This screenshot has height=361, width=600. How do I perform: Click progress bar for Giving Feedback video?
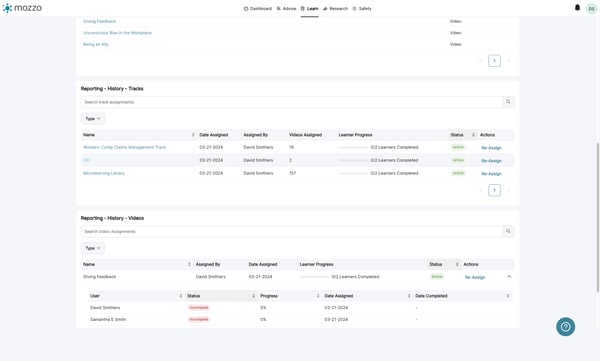315,277
